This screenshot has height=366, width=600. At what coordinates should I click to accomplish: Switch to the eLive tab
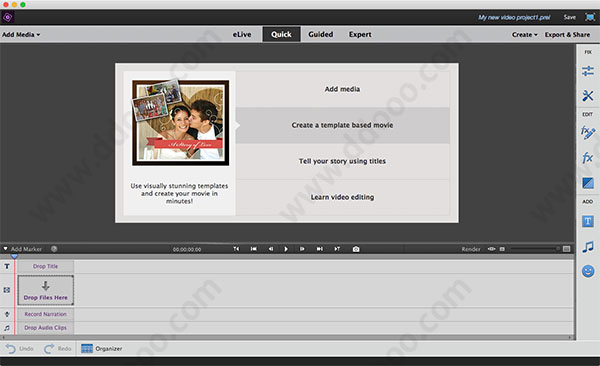(242, 34)
